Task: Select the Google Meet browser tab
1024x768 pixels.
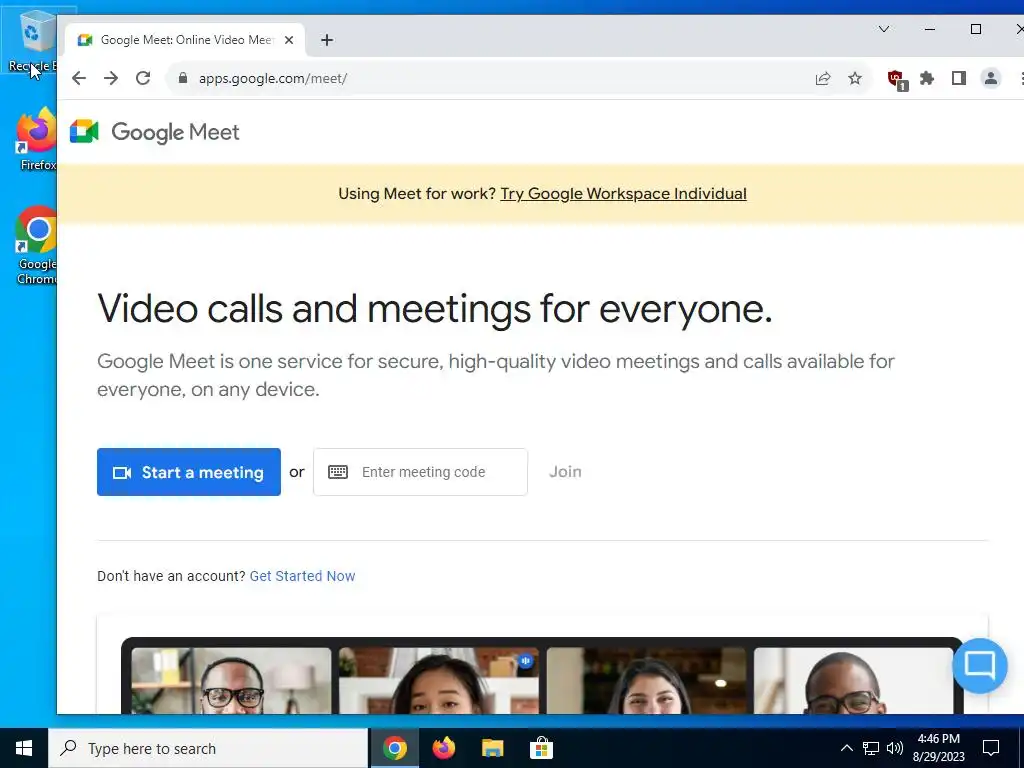Action: (x=185, y=40)
